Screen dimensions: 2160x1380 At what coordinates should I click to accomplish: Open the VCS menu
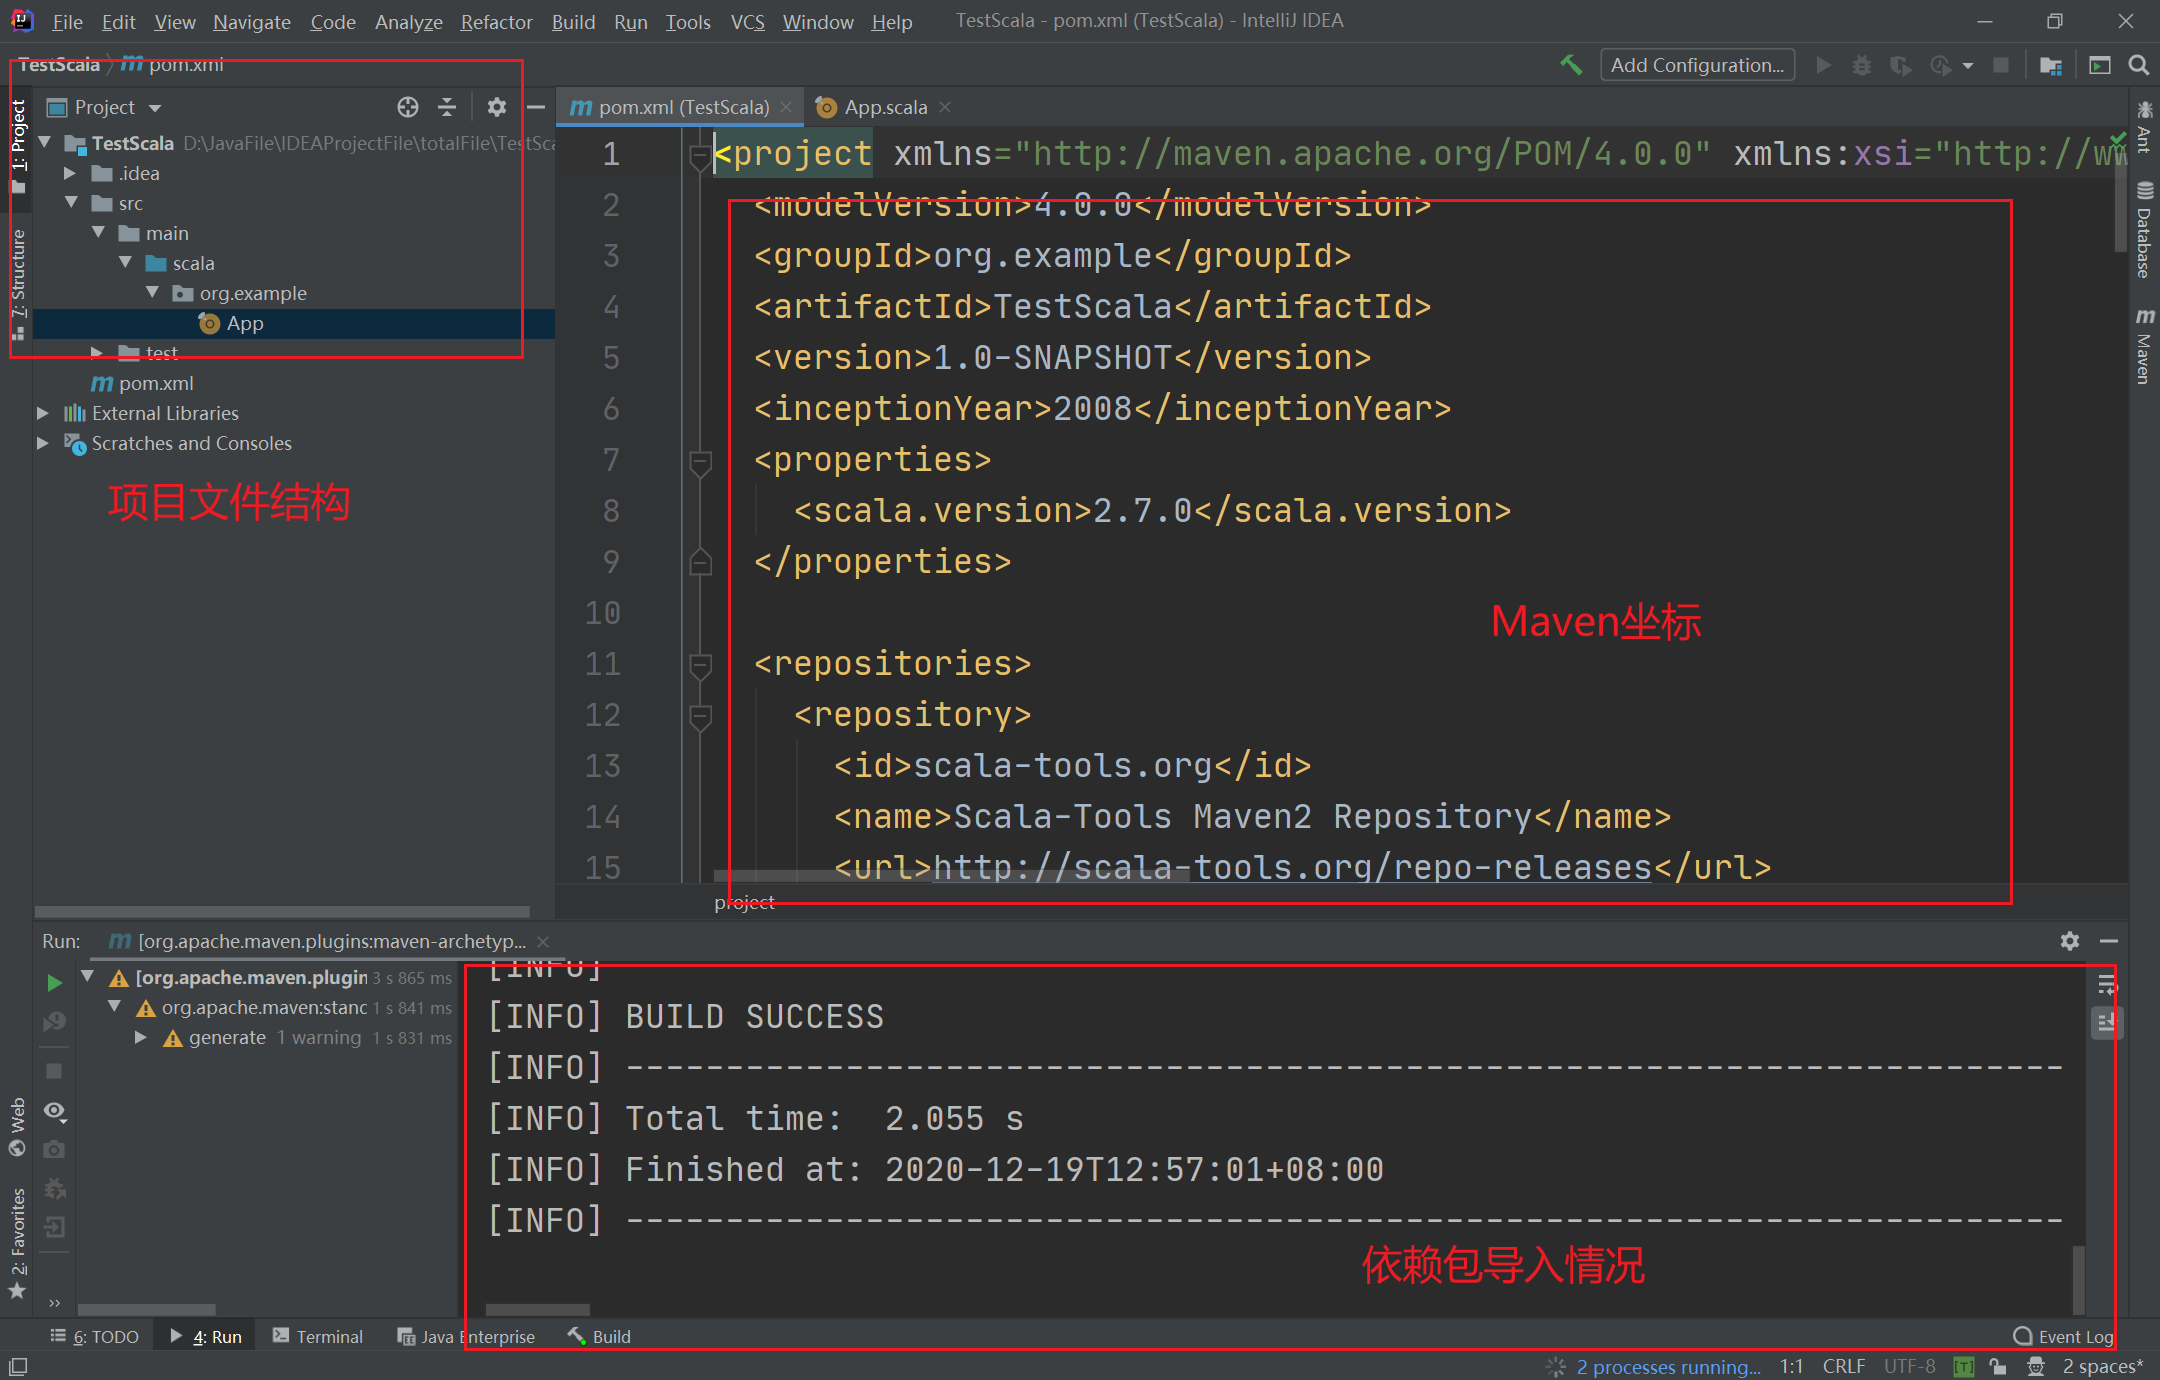coord(747,21)
